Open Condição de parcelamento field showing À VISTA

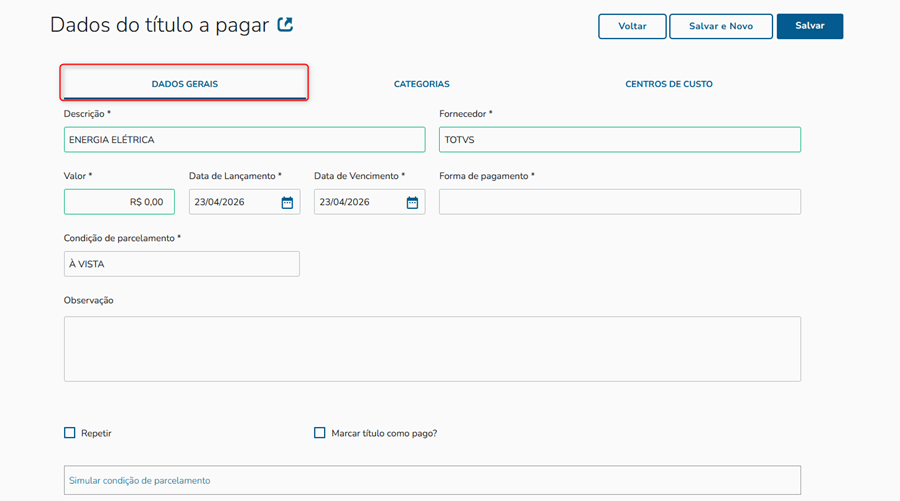click(181, 264)
